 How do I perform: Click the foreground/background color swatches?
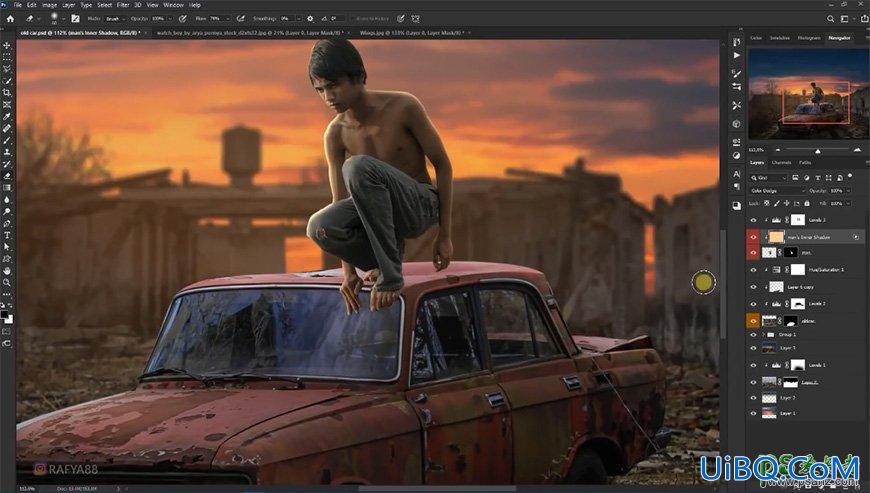click(x=7, y=317)
